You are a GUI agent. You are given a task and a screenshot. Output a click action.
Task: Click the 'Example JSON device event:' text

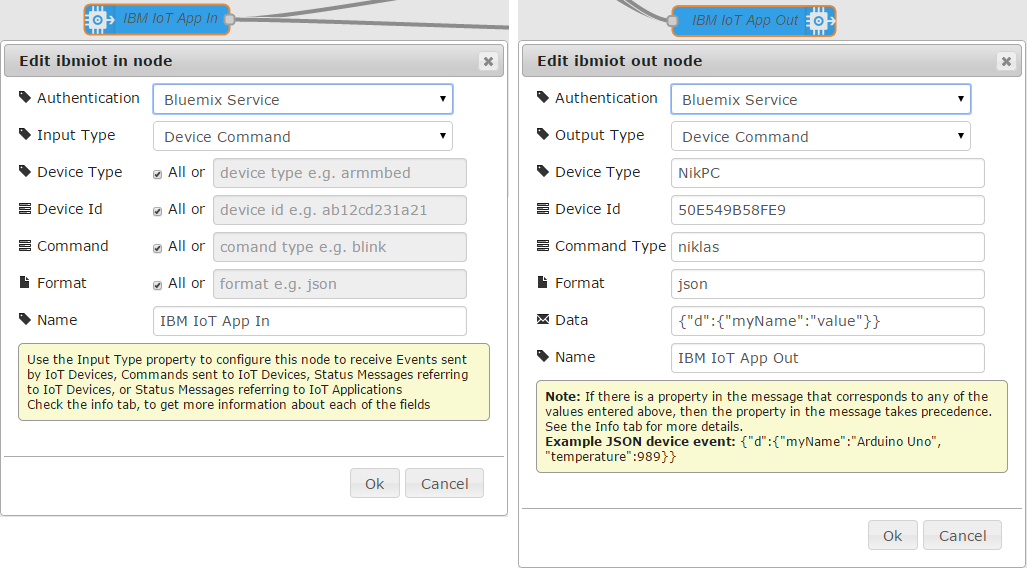pyautogui.click(x=640, y=441)
